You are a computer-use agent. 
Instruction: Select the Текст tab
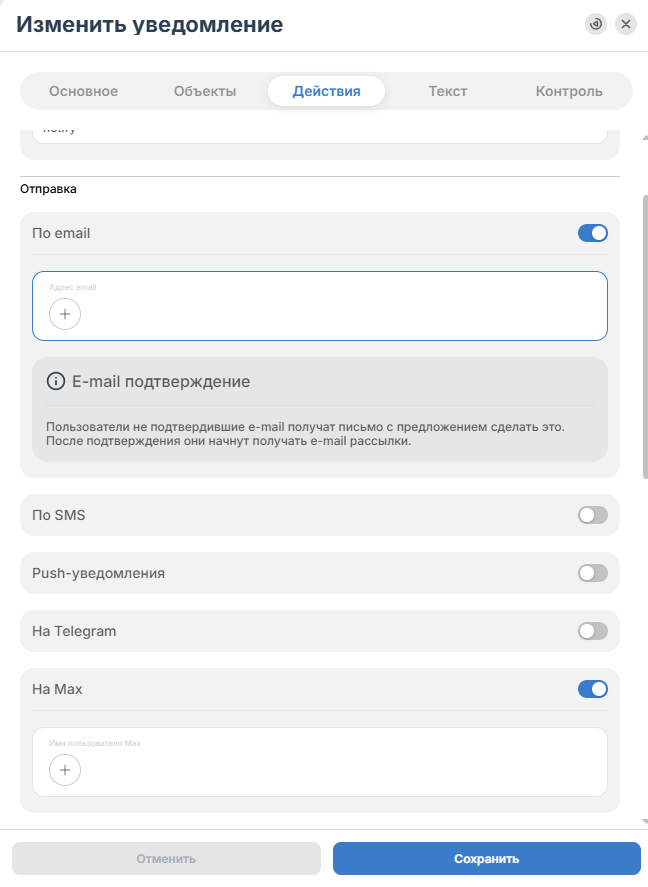448,91
